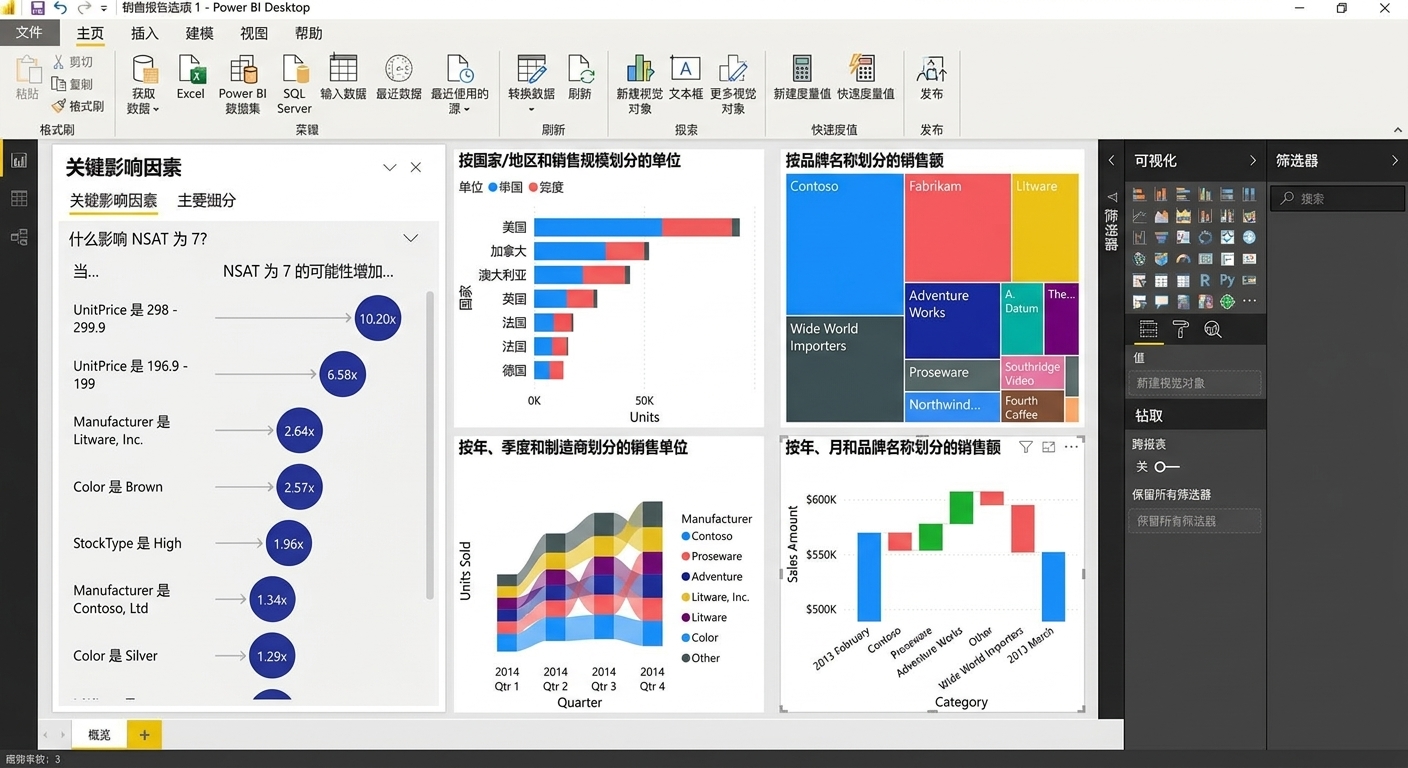Add a new visual with 新建视觉对象

[640, 84]
